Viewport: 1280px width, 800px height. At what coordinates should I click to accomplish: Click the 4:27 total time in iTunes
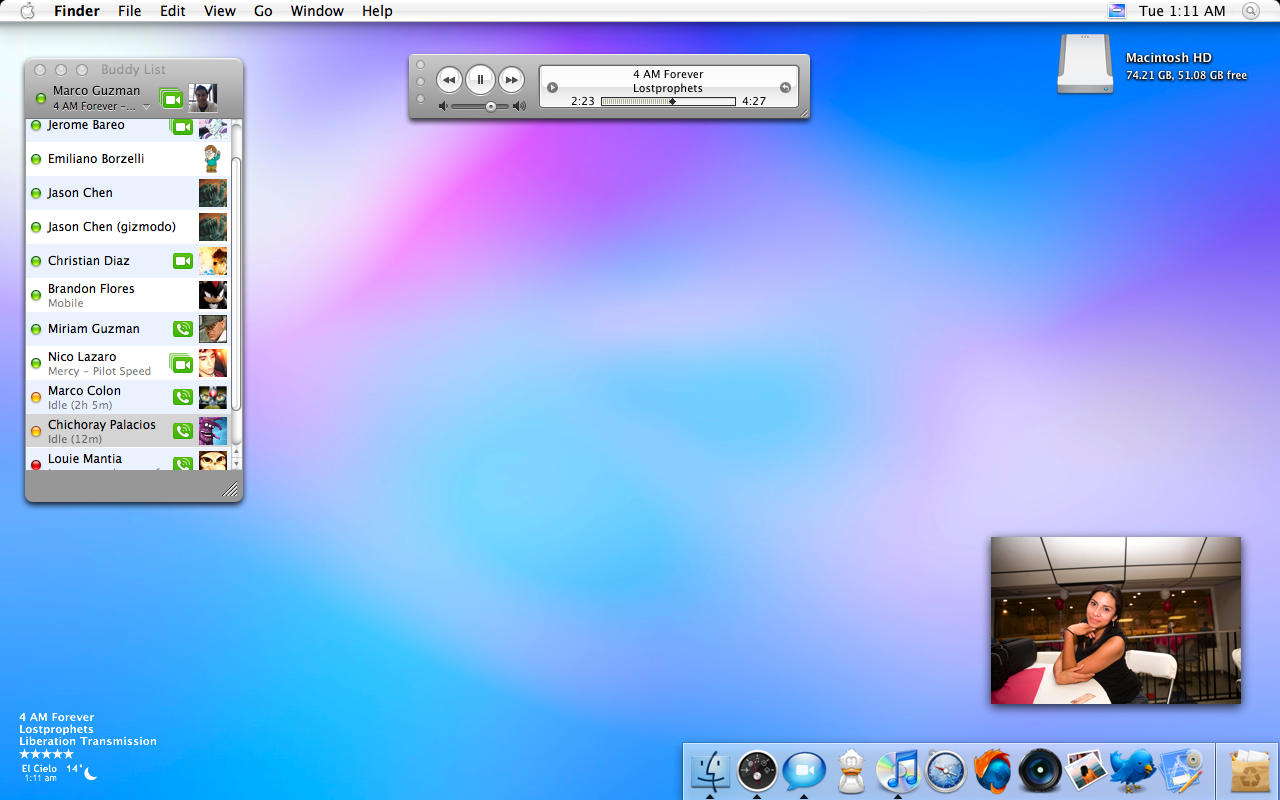pos(754,101)
